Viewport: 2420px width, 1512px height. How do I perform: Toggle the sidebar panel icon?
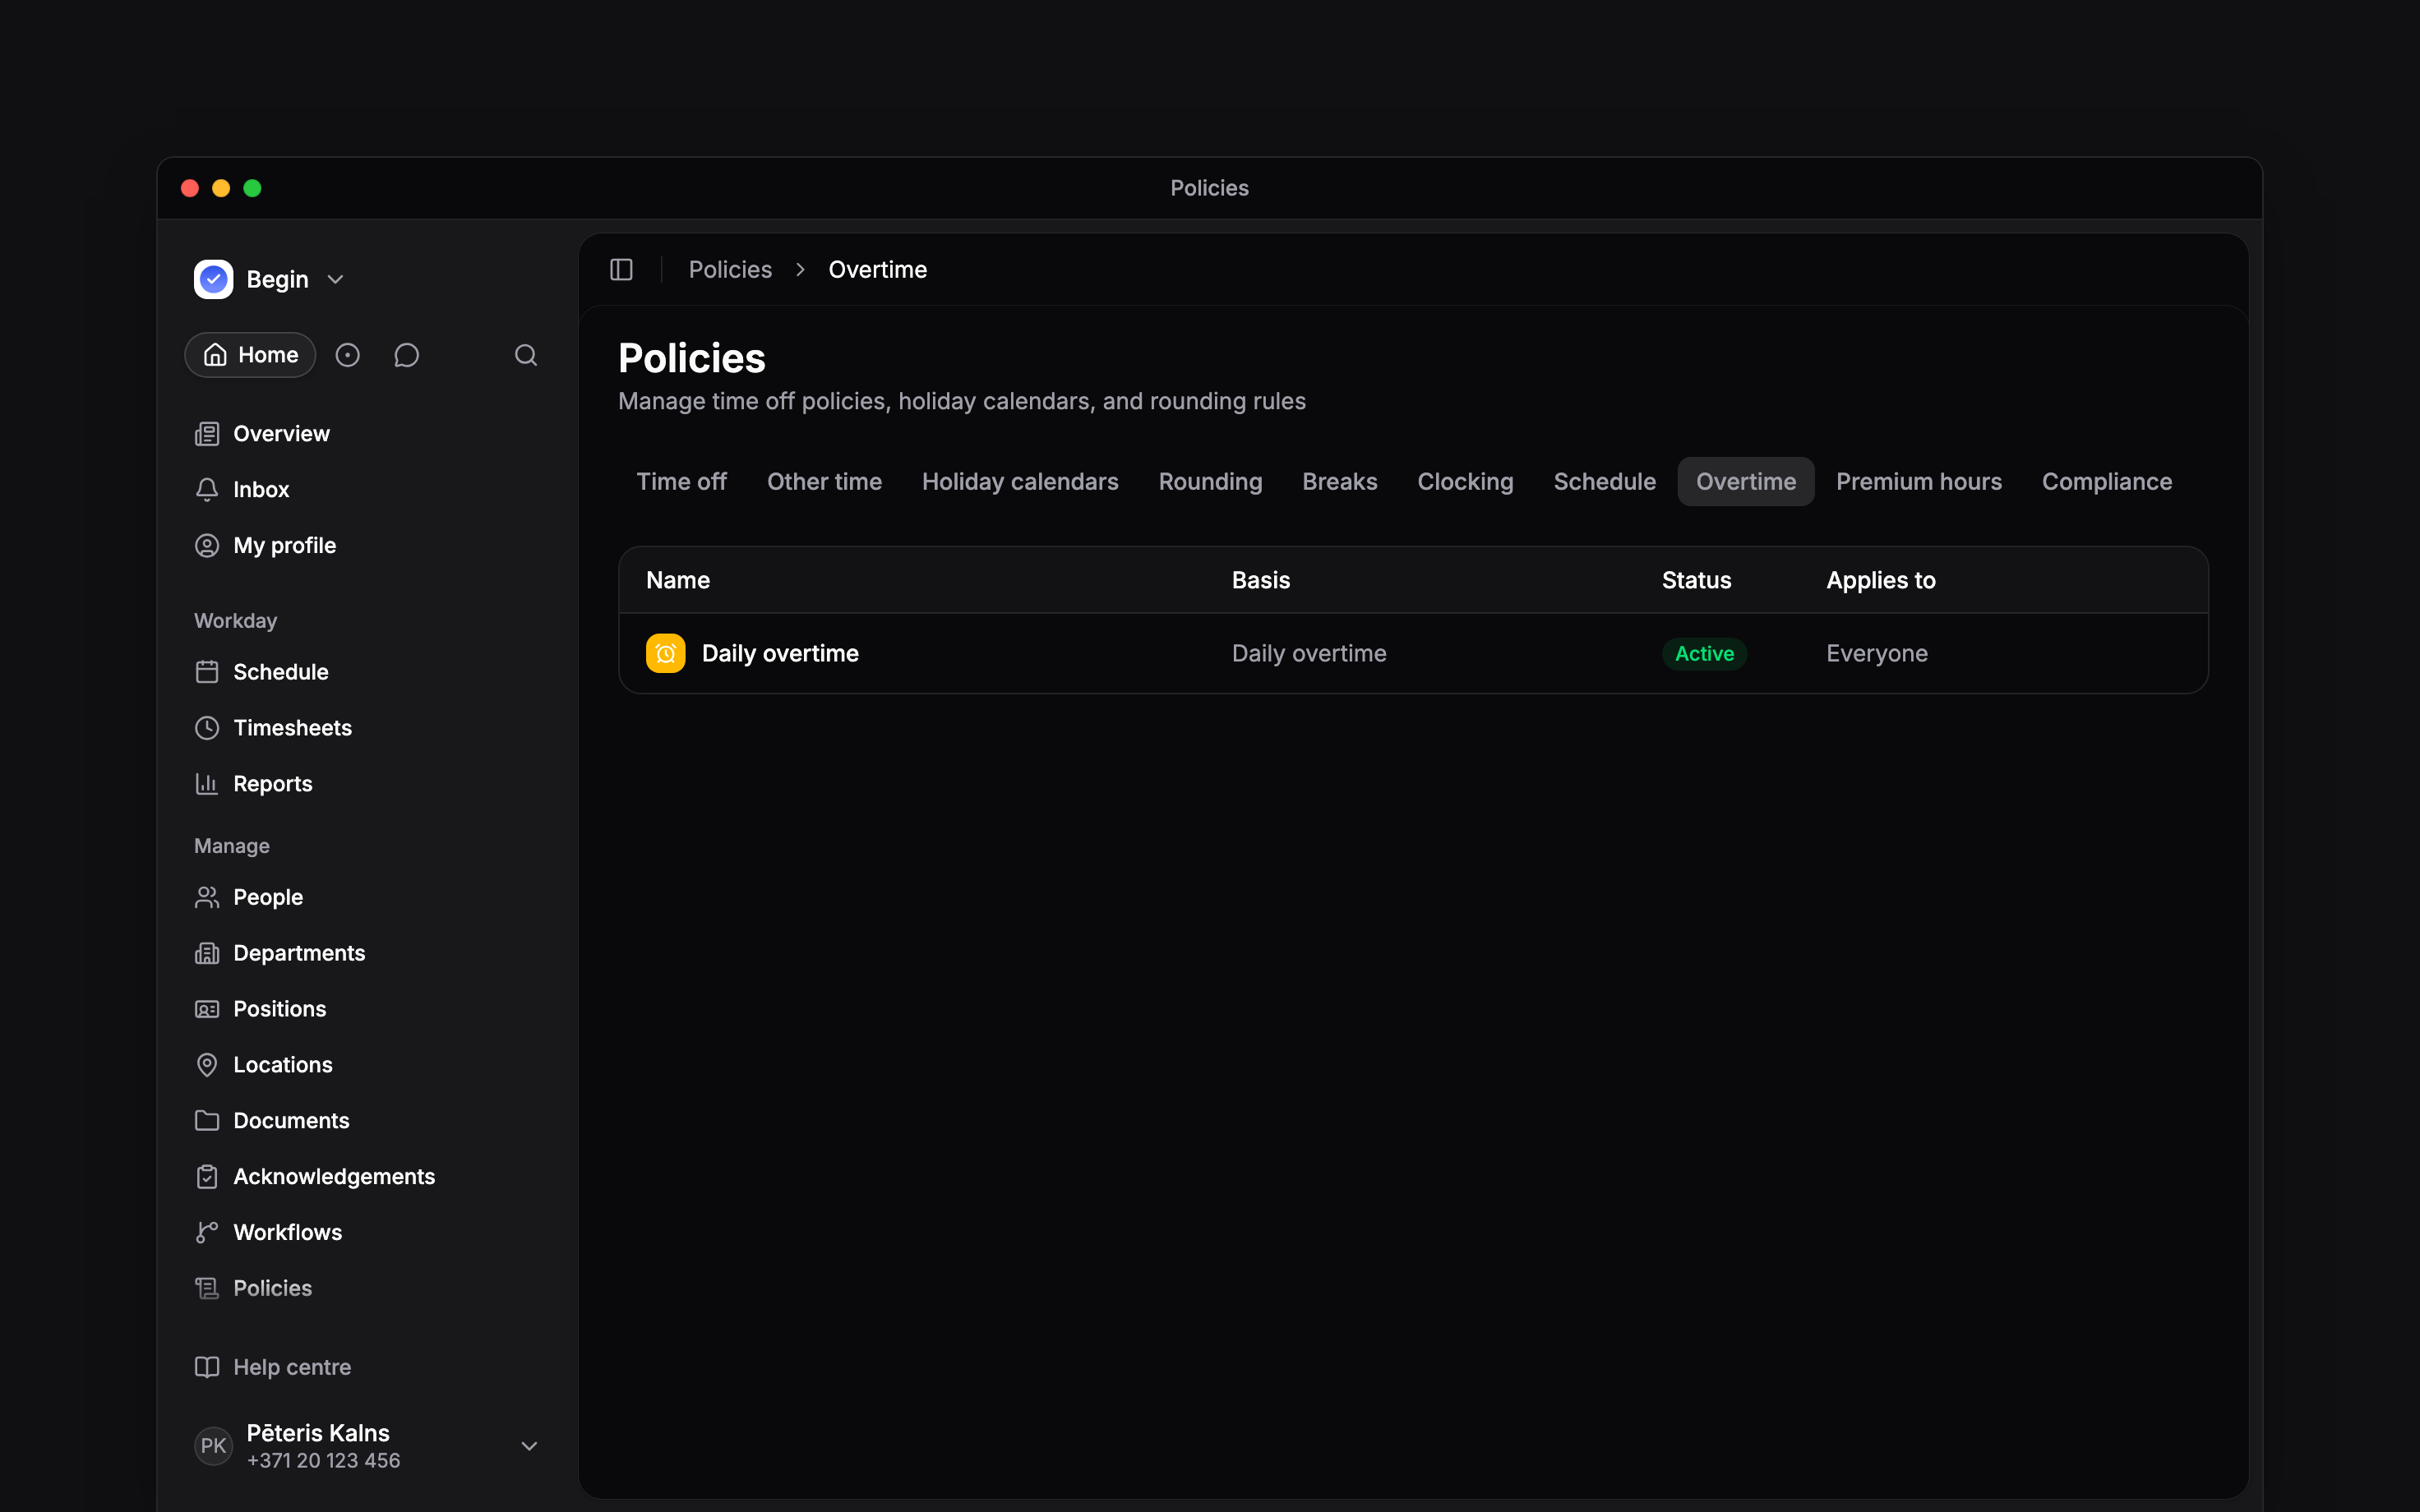click(x=621, y=270)
